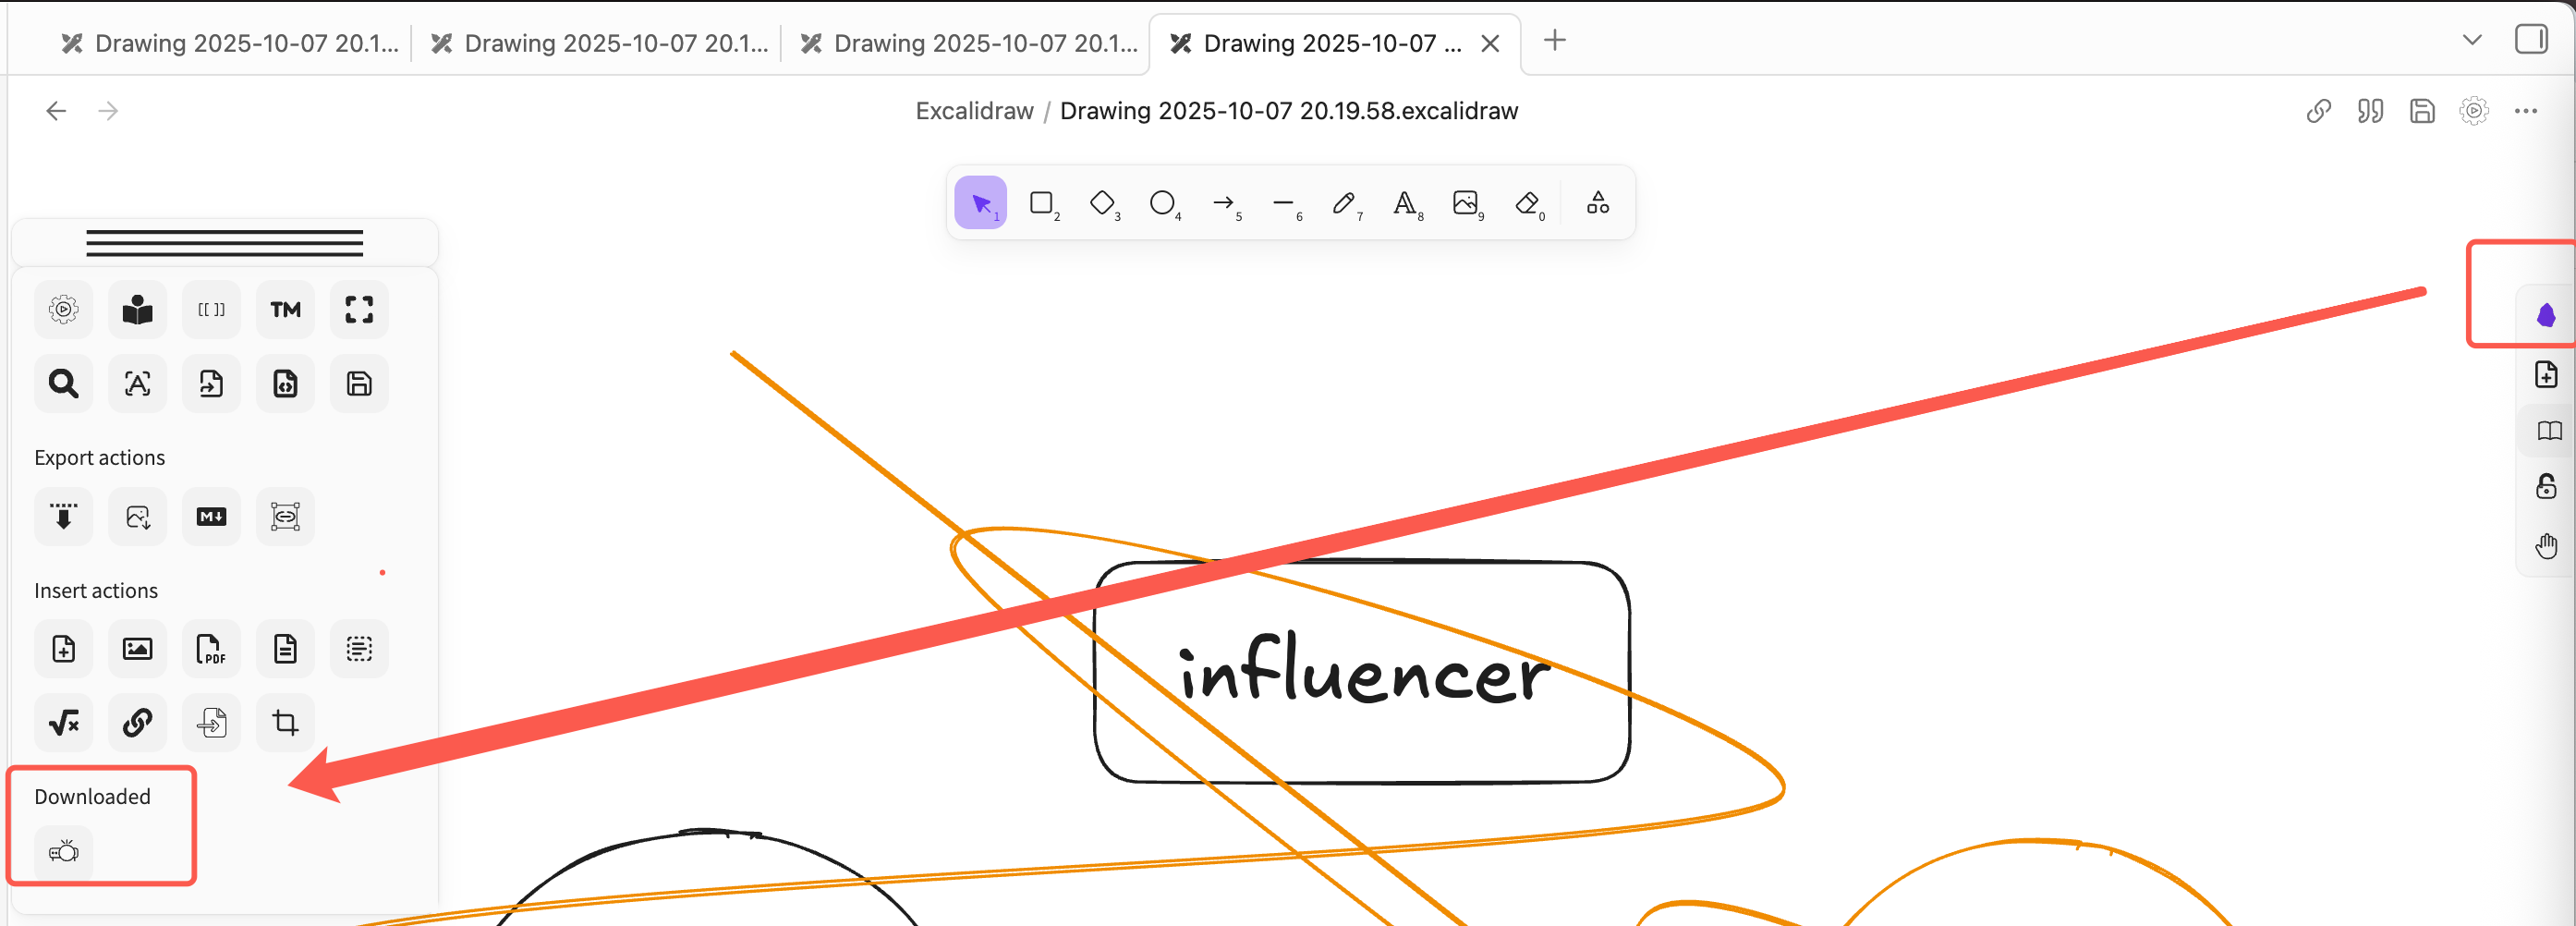Click the scan text 'A' icon
The height and width of the screenshot is (926, 2576).
click(x=137, y=384)
